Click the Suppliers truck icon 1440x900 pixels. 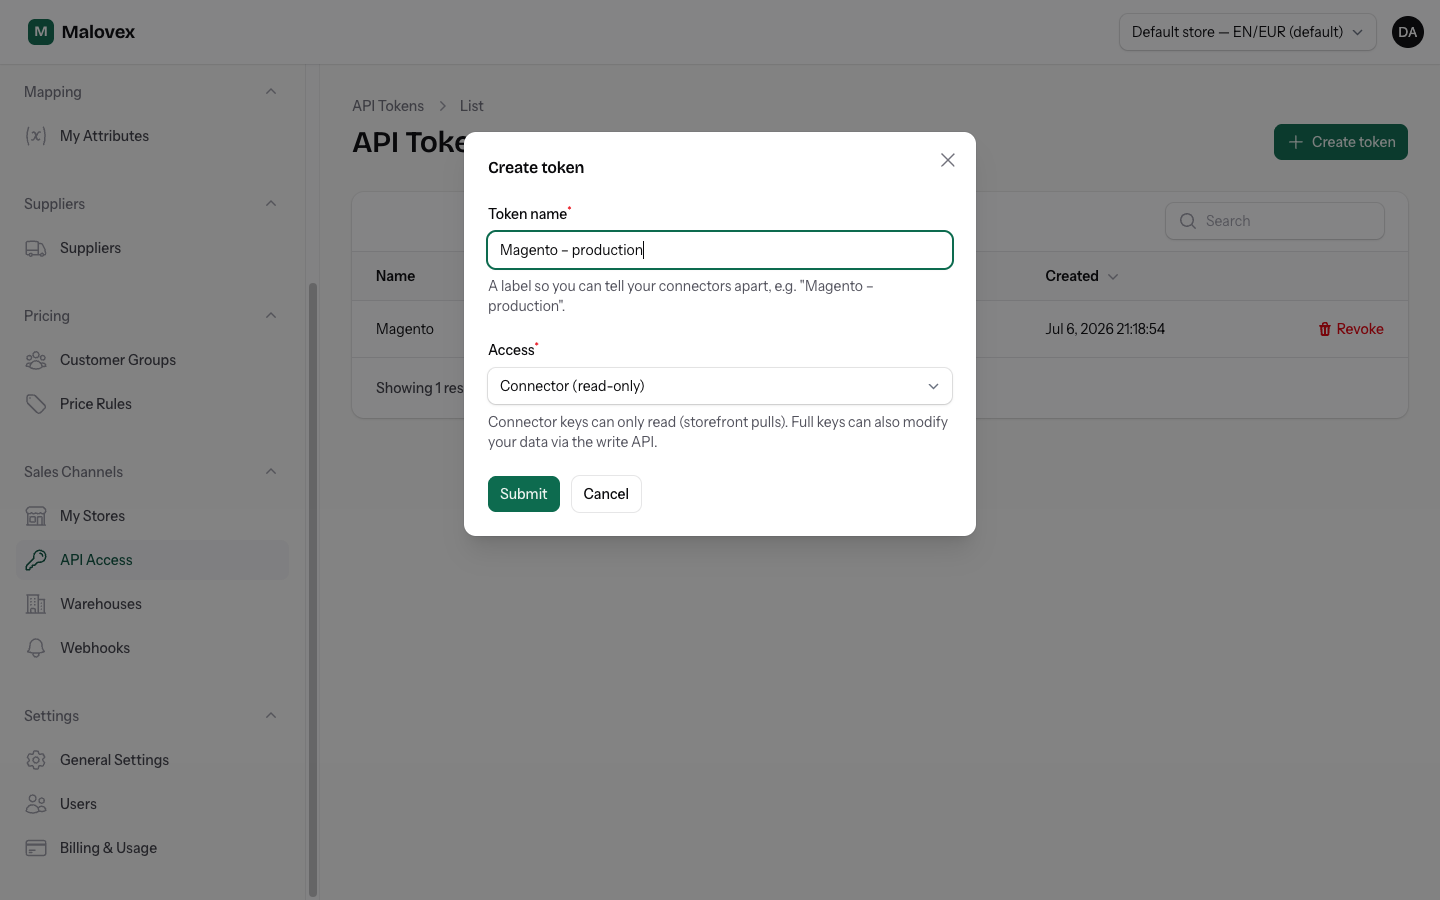click(36, 248)
